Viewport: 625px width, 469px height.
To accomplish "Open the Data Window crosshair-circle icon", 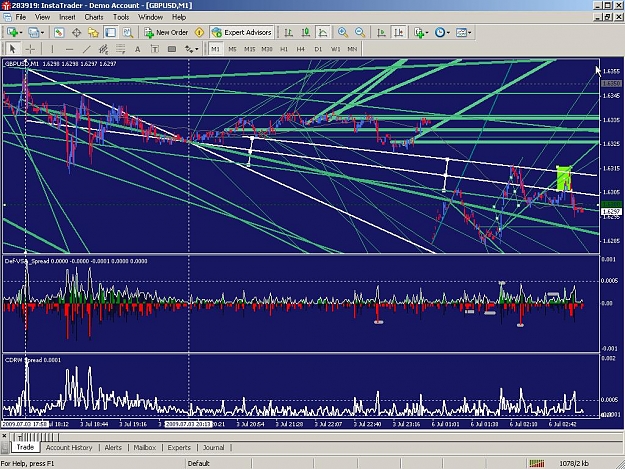I will click(x=76, y=33).
